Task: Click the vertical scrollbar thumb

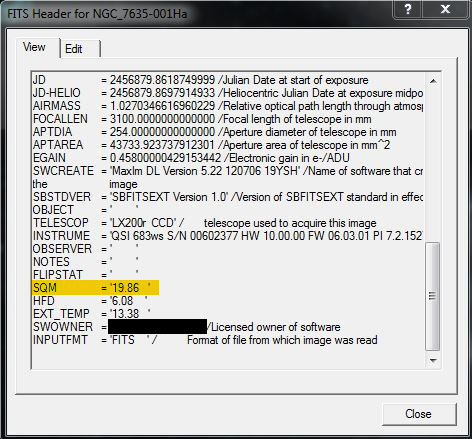Action: [x=433, y=296]
